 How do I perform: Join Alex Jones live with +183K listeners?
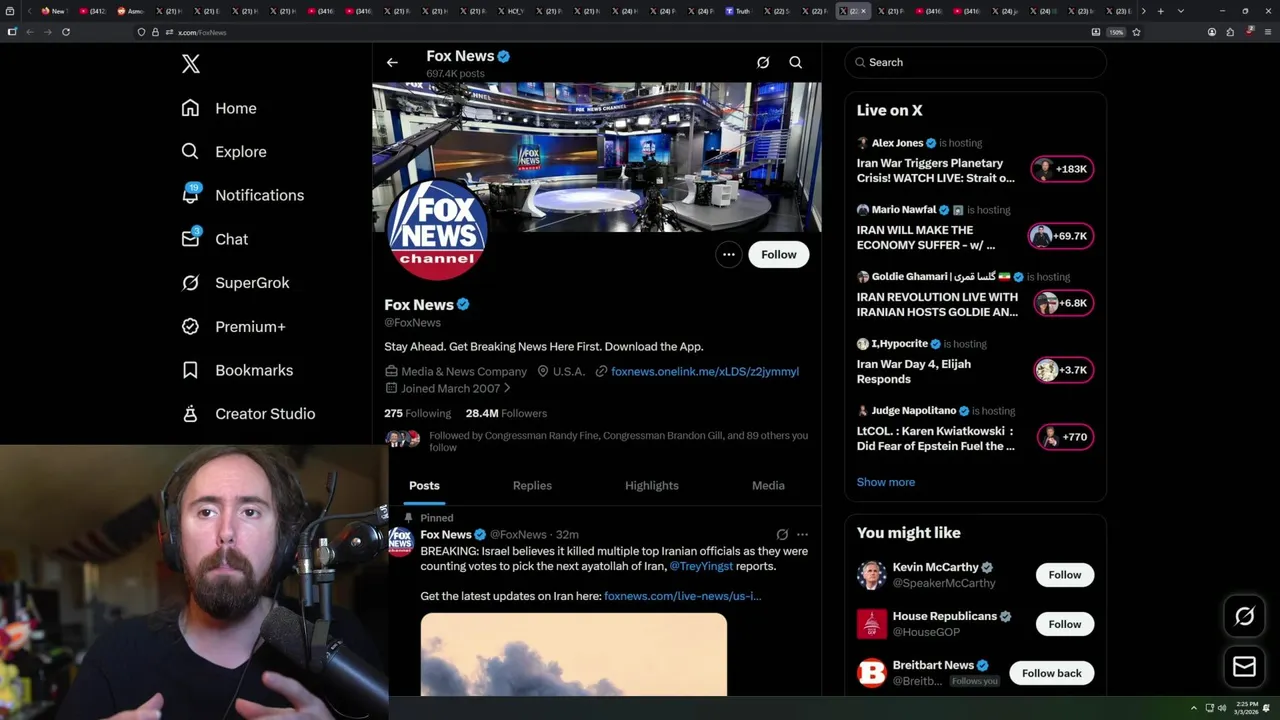[x=1063, y=169]
